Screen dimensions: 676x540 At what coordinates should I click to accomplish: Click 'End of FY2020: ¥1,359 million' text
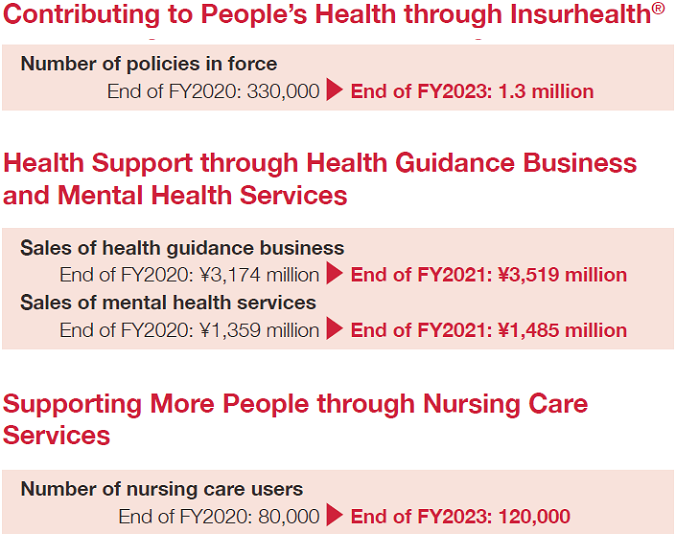pyautogui.click(x=190, y=330)
